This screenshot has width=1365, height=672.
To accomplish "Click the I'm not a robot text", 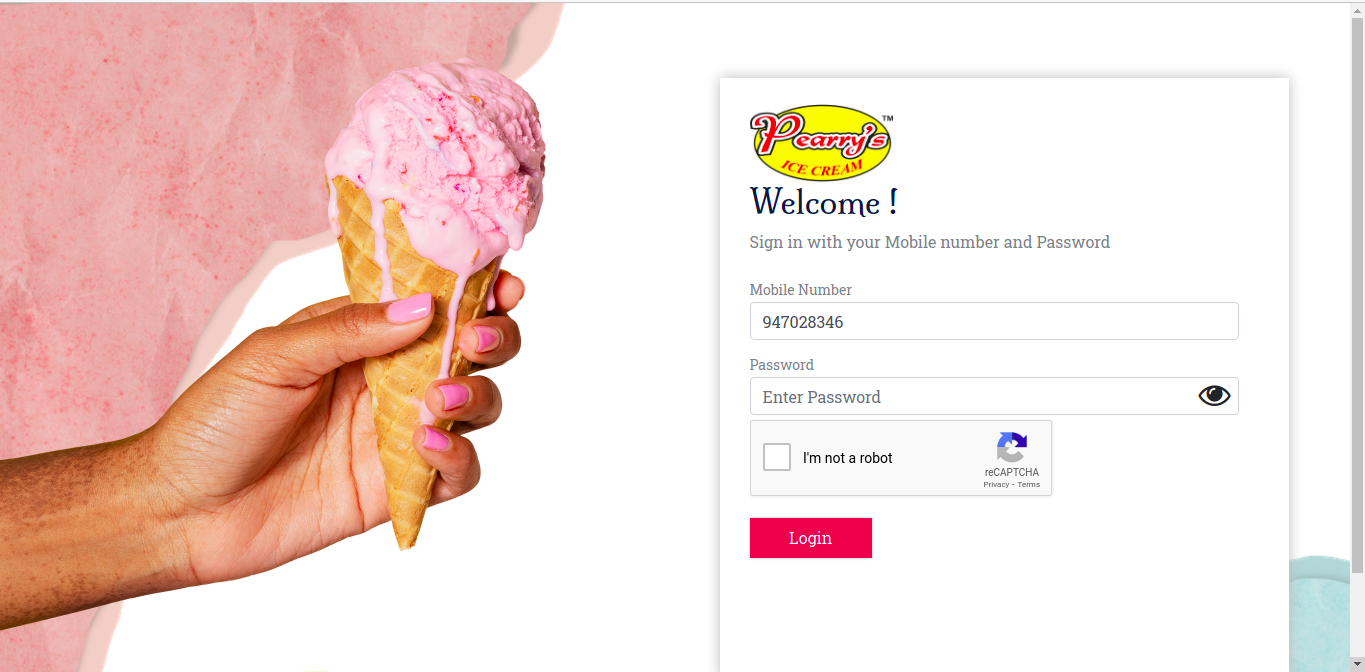I will click(x=848, y=458).
